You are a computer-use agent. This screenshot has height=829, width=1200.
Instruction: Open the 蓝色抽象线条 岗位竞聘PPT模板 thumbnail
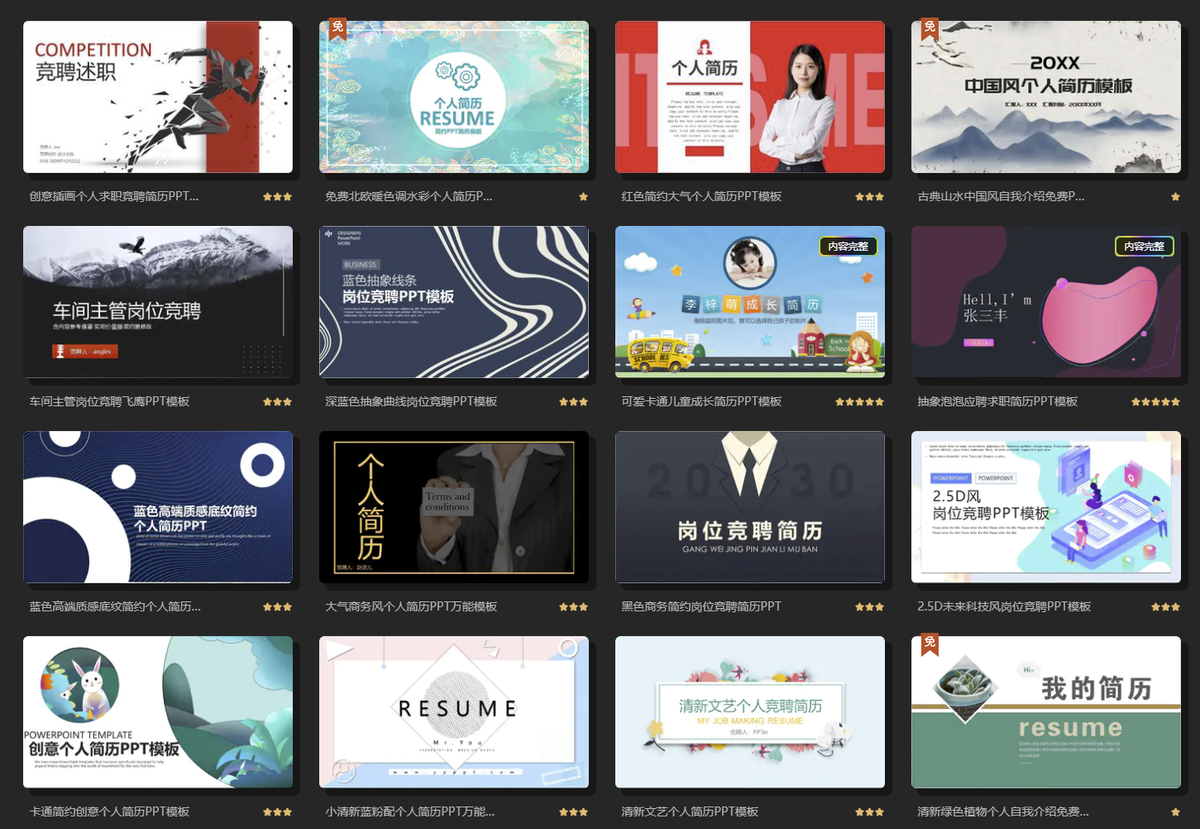[454, 302]
